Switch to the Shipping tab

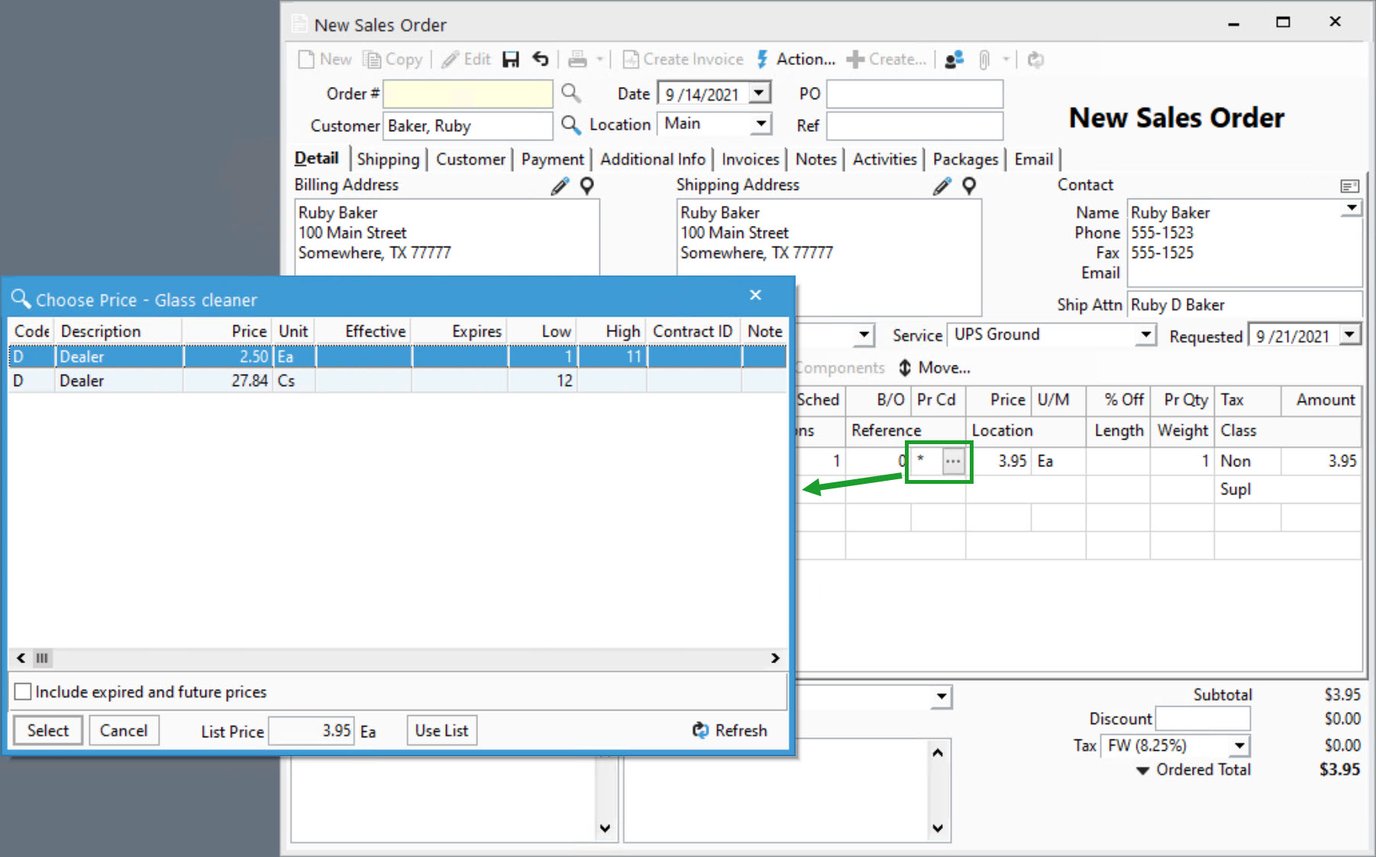[388, 159]
